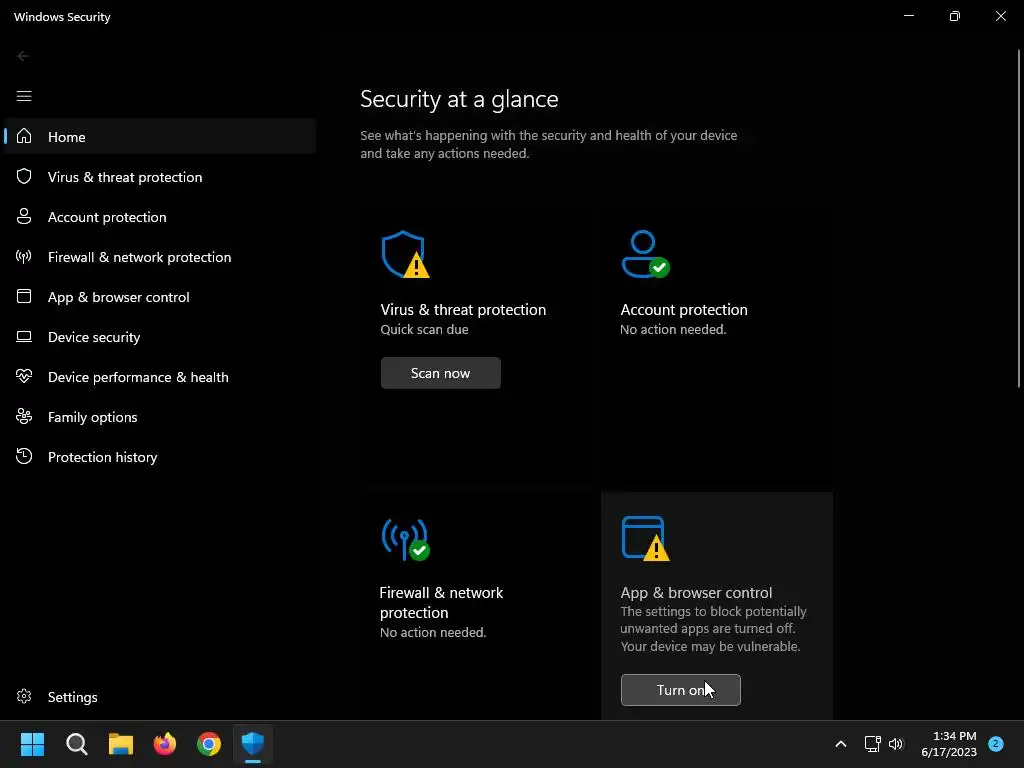Click the 'Windows Security' window title

click(x=62, y=17)
